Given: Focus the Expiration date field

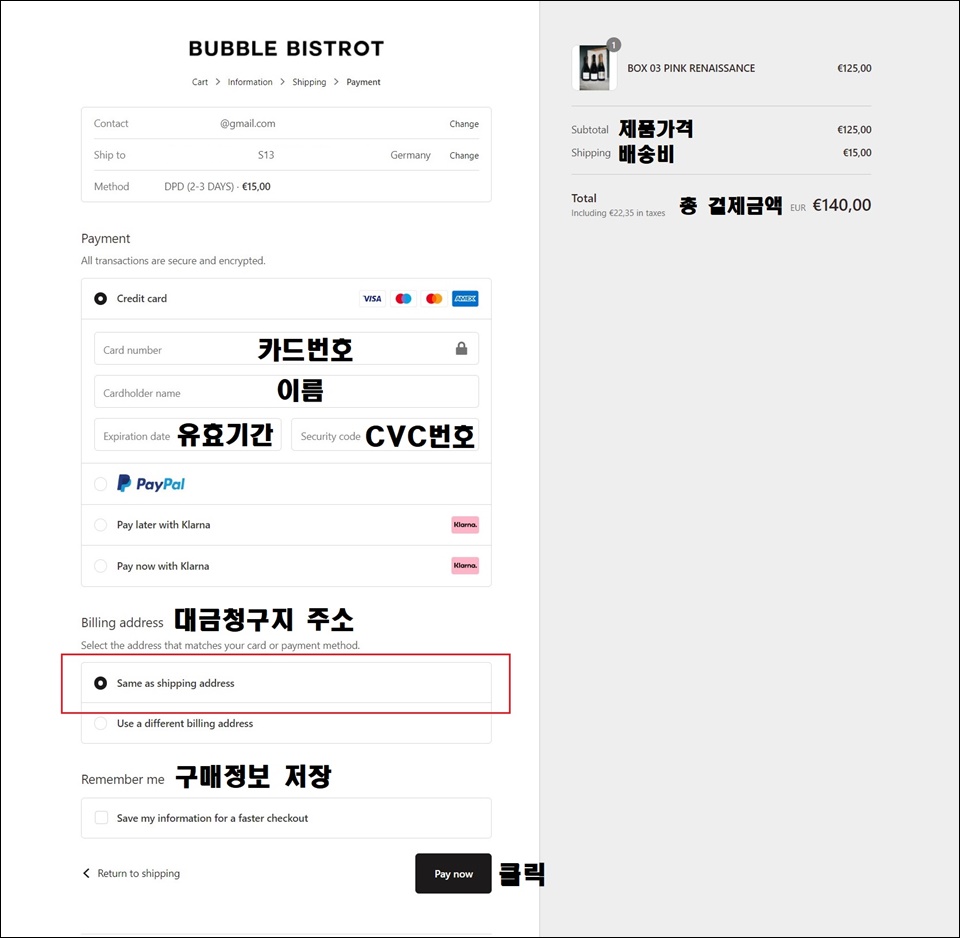Looking at the screenshot, I should click(x=187, y=435).
